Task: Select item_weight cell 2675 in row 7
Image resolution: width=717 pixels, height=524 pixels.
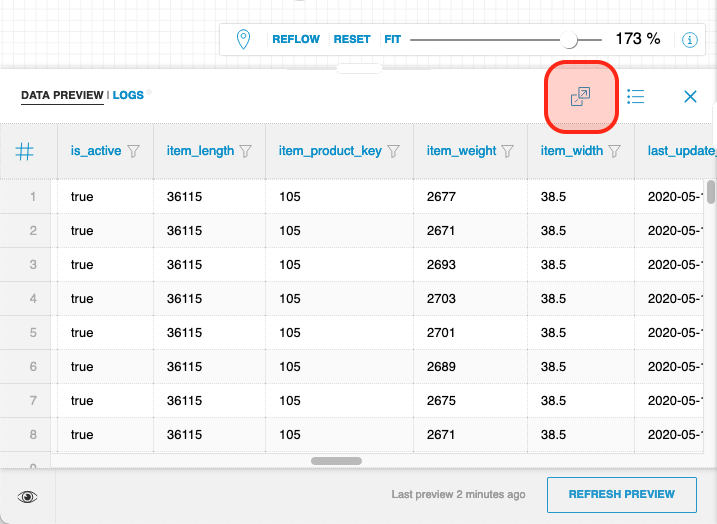Action: (x=441, y=401)
